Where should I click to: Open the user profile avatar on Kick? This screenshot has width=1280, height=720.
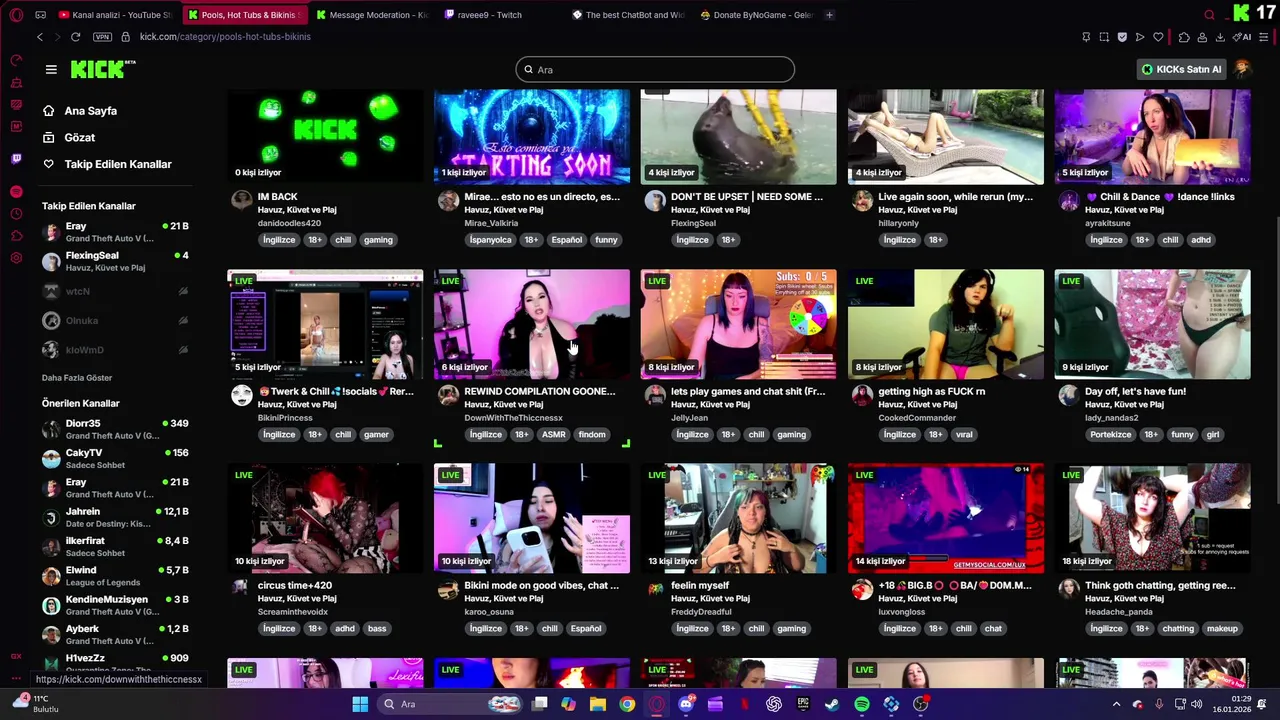tap(1243, 69)
